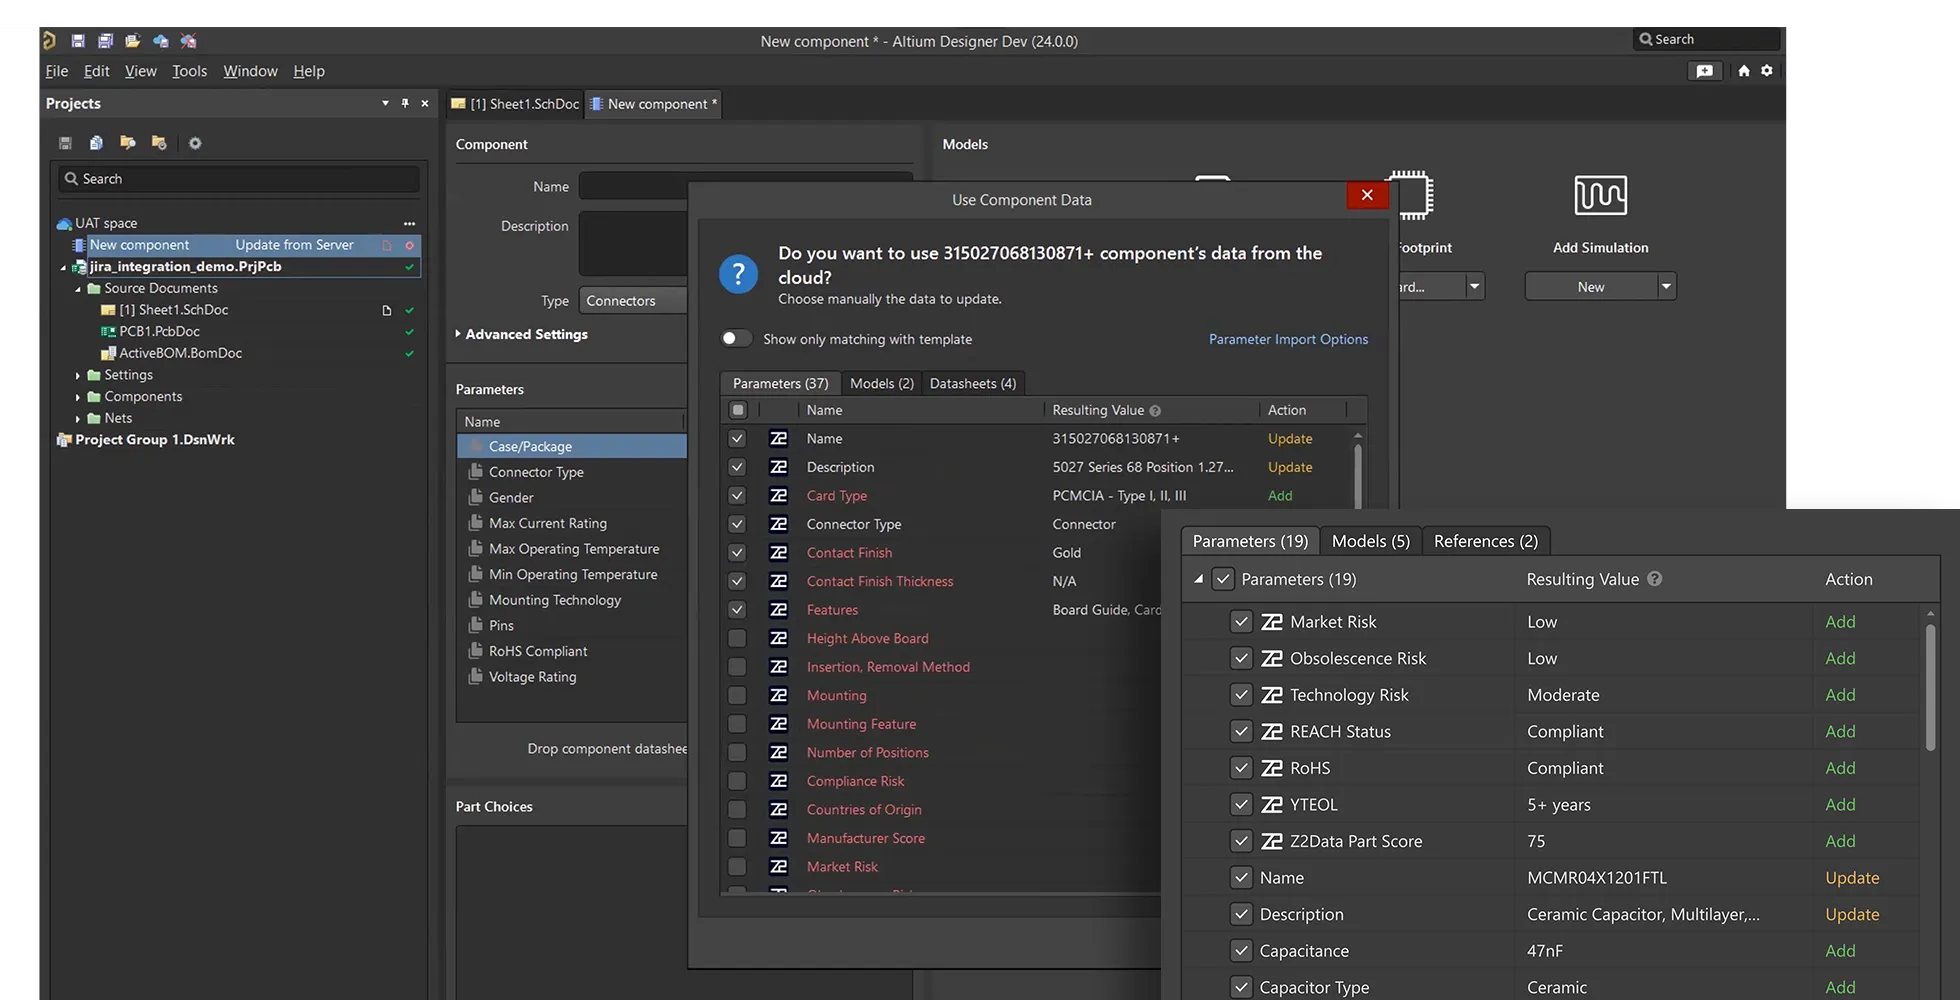Click the Resulting Value help icon in Use Component Data

pyautogui.click(x=1155, y=410)
